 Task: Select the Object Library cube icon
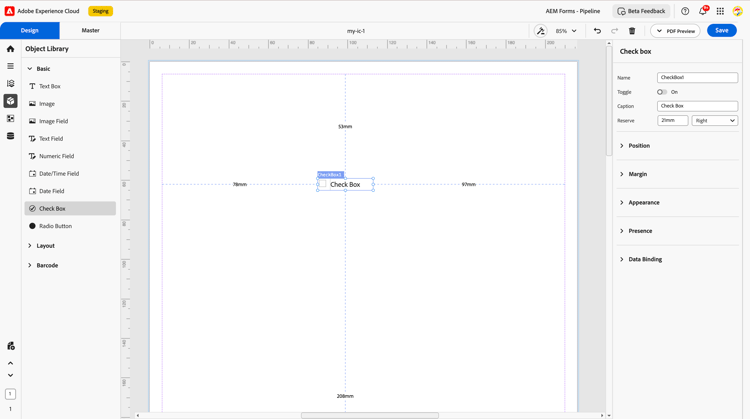point(11,101)
